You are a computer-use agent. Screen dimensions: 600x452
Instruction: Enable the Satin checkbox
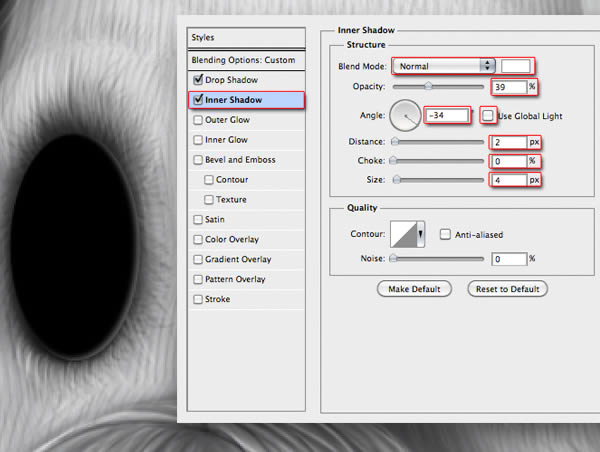pyautogui.click(x=198, y=219)
